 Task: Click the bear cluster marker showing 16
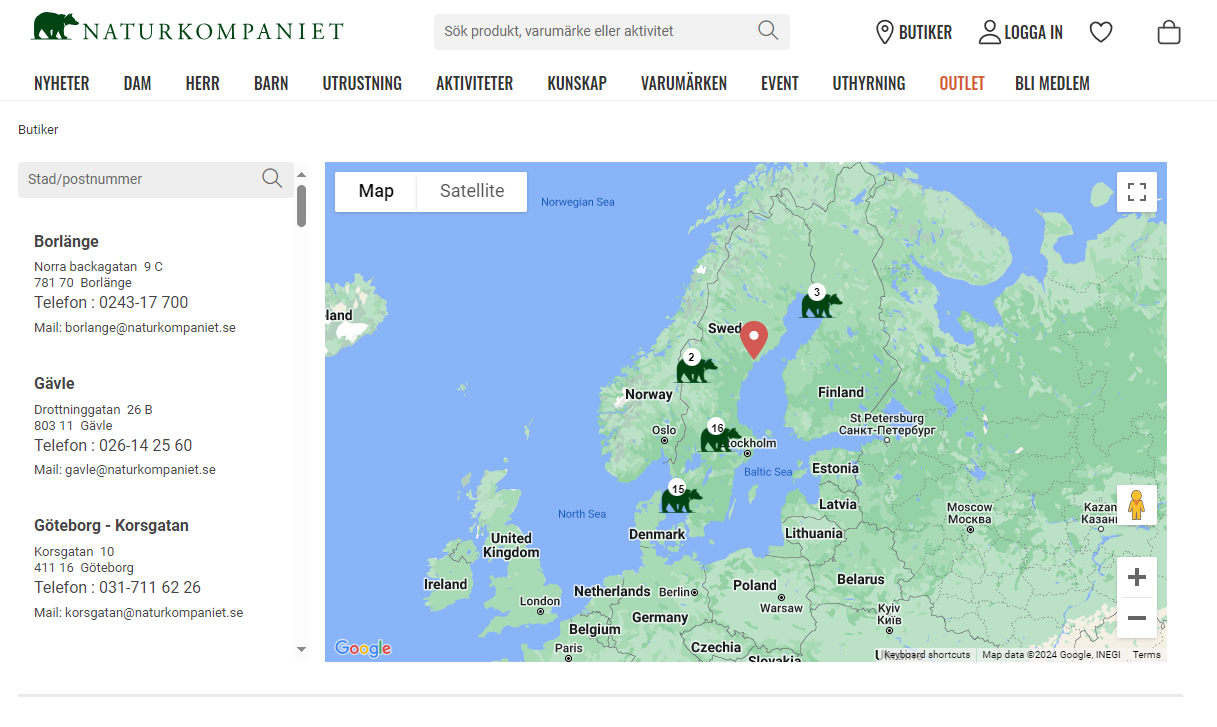(720, 436)
